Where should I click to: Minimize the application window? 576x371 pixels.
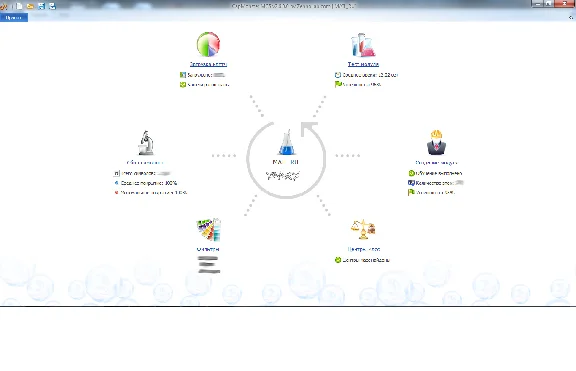537,4
